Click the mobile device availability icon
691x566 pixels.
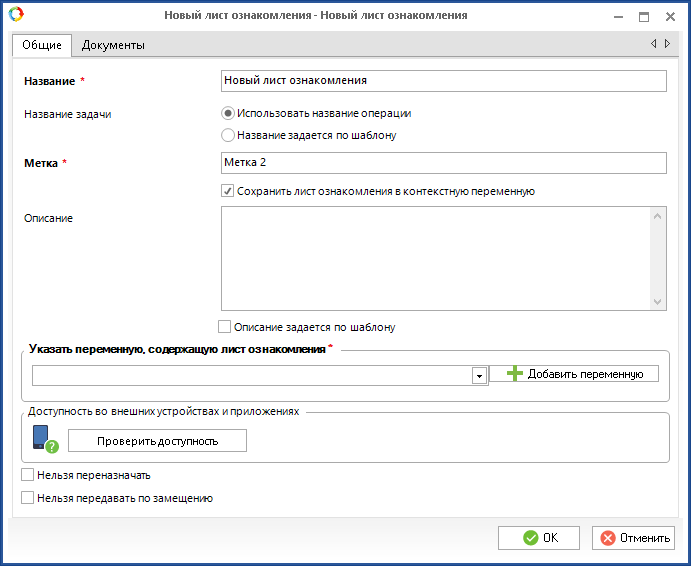[44, 440]
